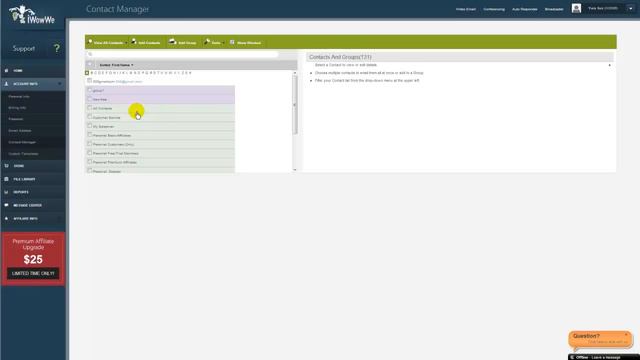Tick the select-all checkbox in list header
Image resolution: width=640 pixels, height=360 pixels.
tap(90, 64)
